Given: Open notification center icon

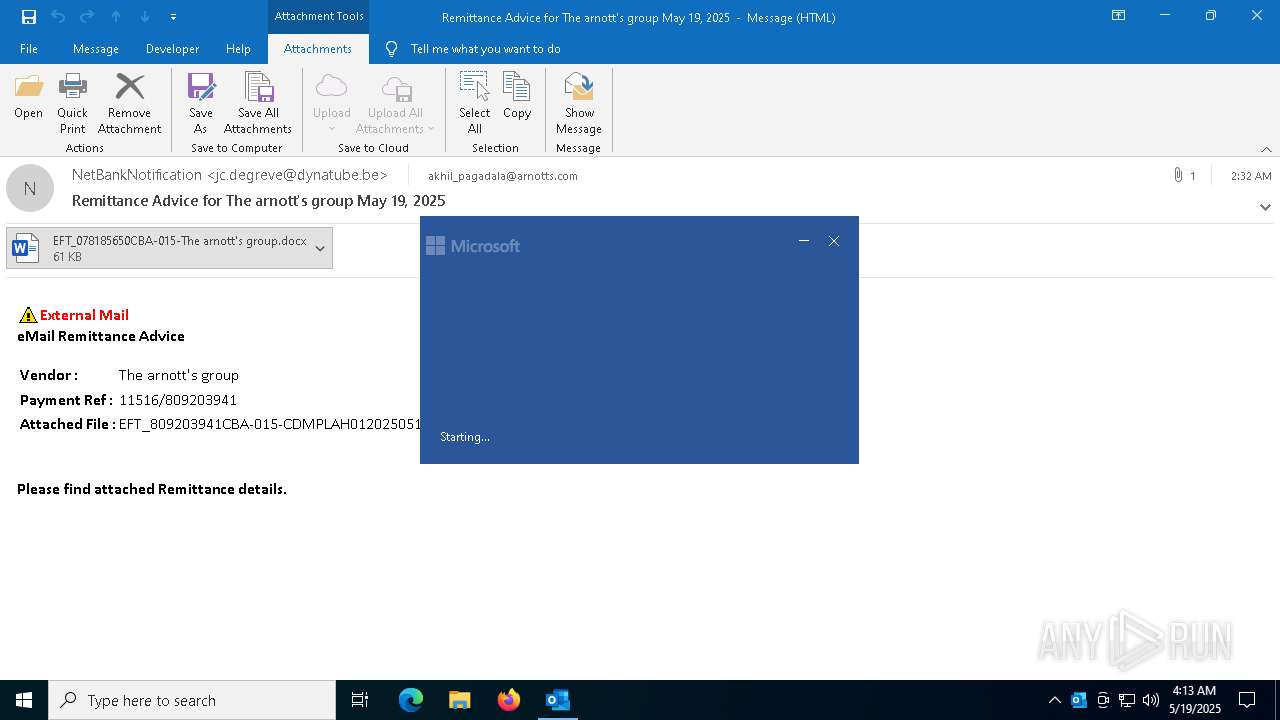Looking at the screenshot, I should (x=1247, y=700).
